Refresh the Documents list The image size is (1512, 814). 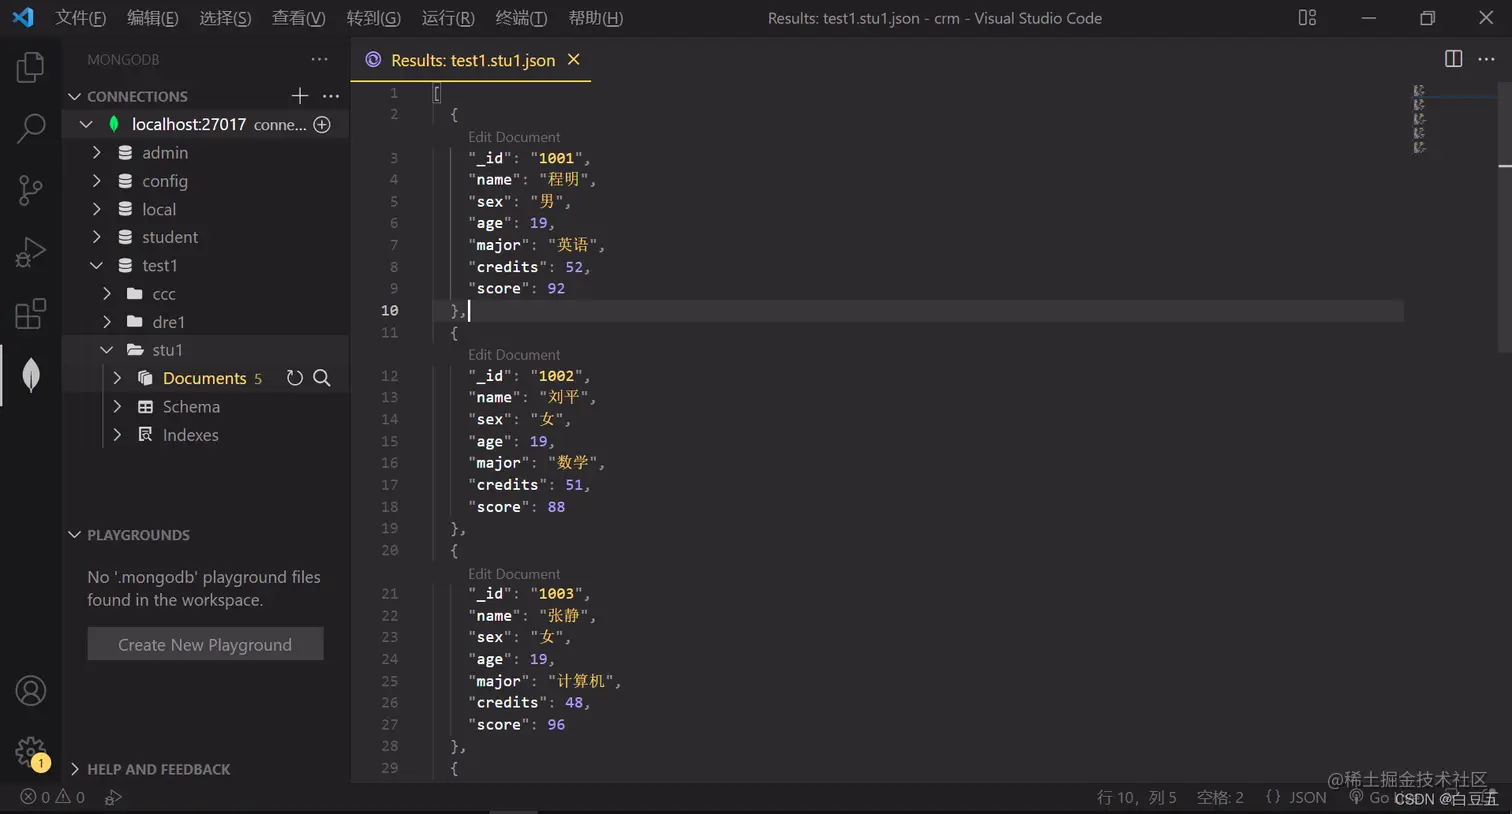[294, 378]
